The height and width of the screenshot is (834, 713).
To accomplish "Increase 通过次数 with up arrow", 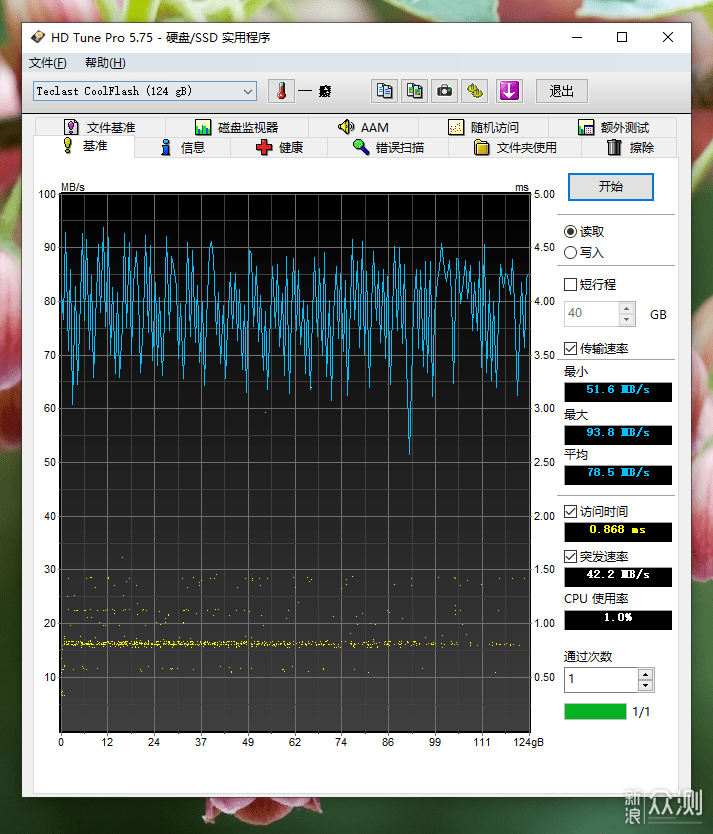I will tap(645, 674).
